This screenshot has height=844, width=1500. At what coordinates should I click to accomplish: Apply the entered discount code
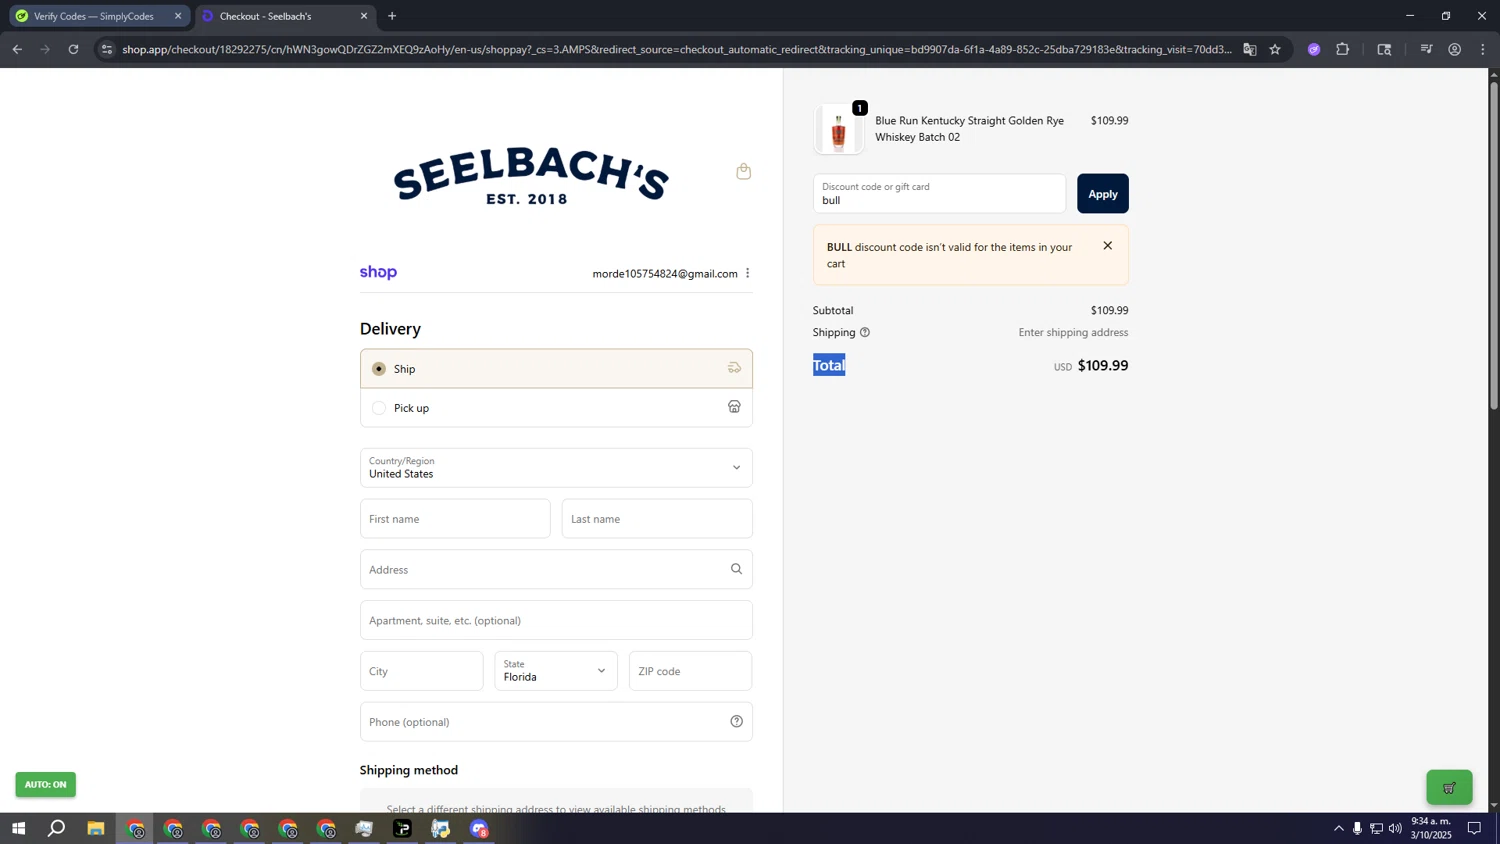(x=1102, y=194)
